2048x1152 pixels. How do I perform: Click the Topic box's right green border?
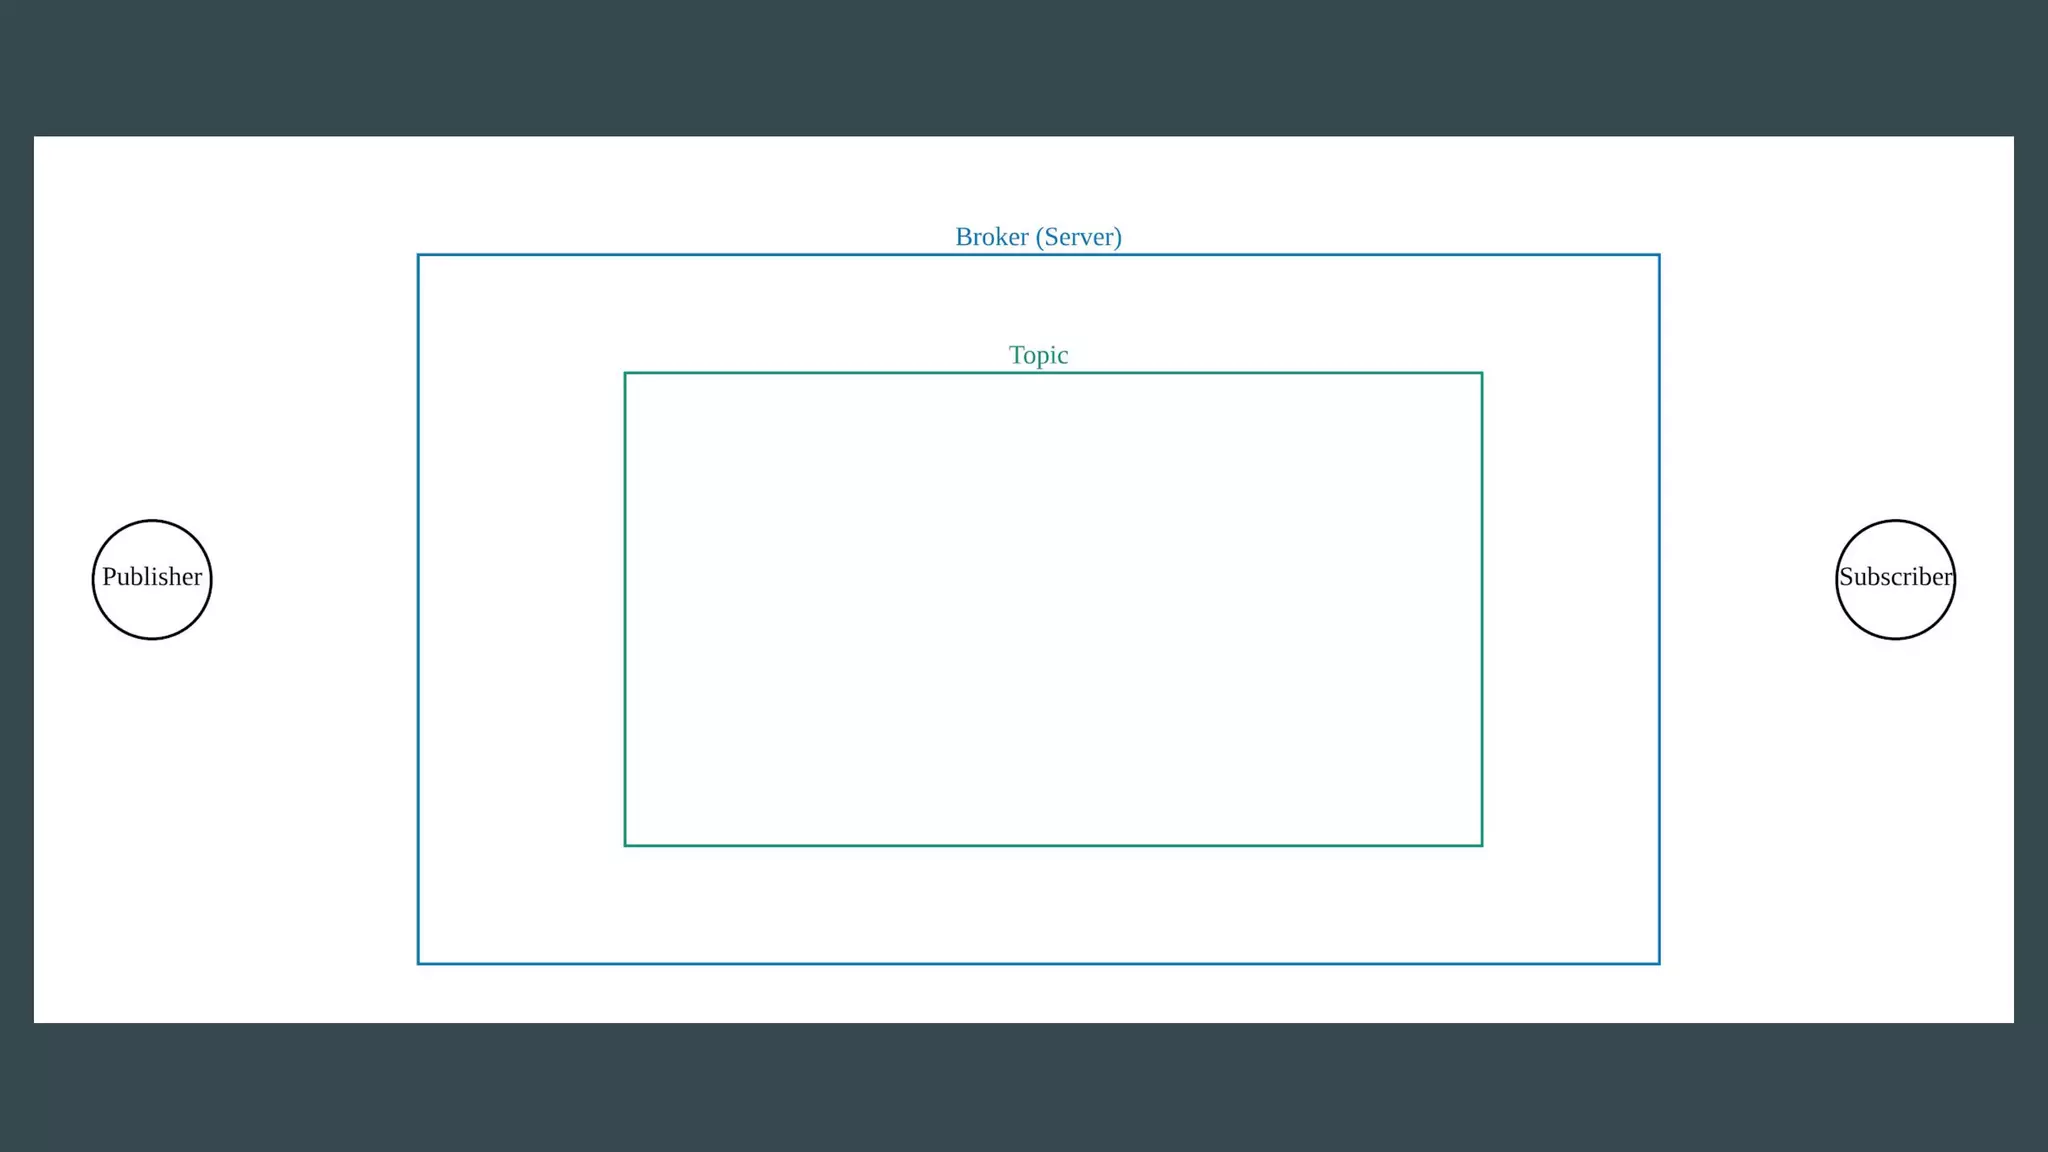[x=1482, y=610]
